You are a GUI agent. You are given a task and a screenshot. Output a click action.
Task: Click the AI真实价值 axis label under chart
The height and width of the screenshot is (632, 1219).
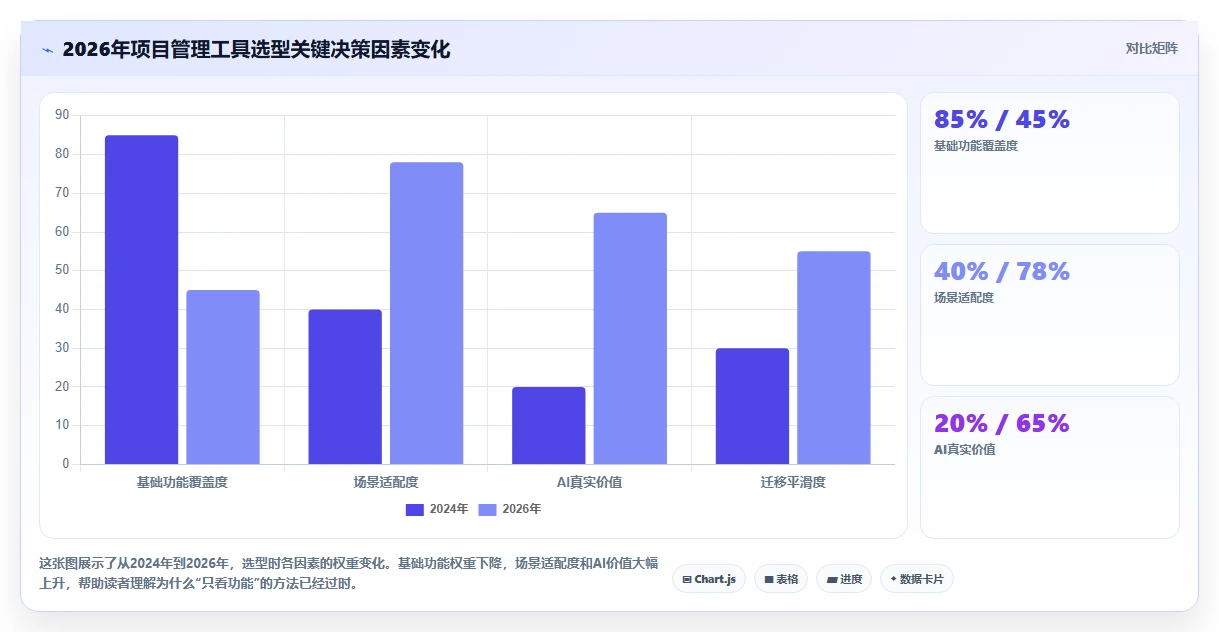(590, 482)
